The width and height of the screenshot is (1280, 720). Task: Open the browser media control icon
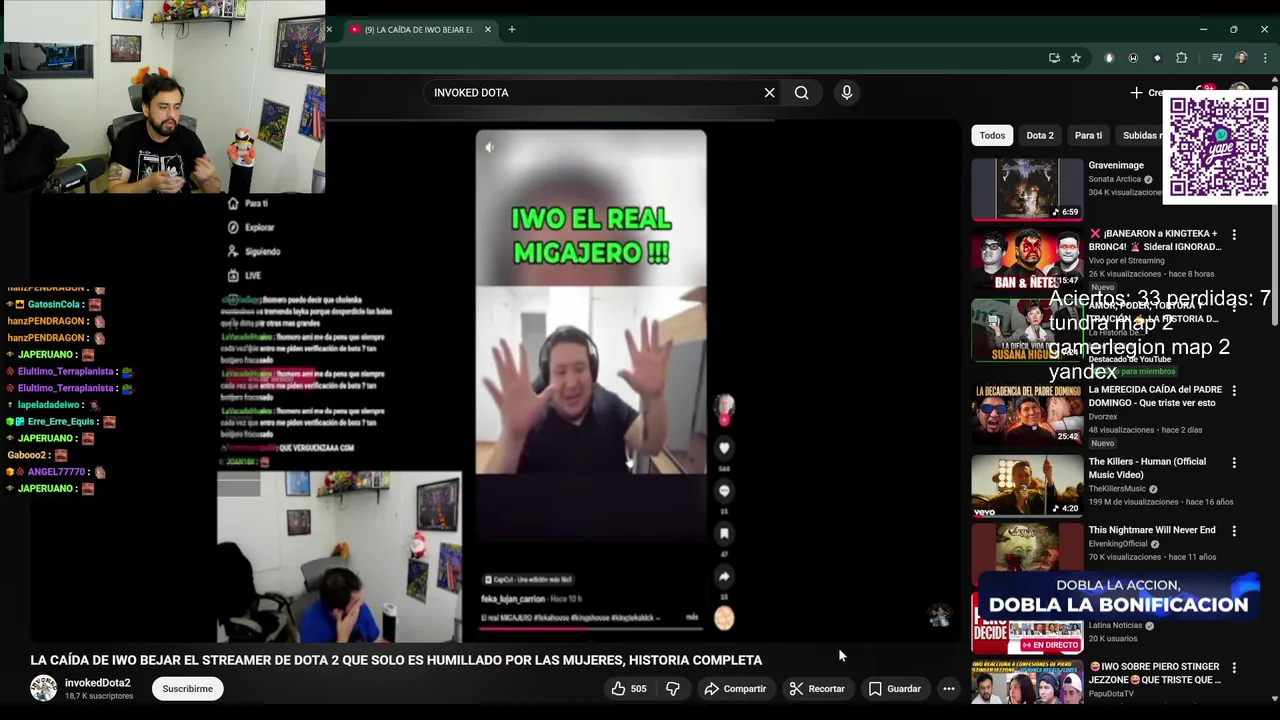pos(1217,58)
